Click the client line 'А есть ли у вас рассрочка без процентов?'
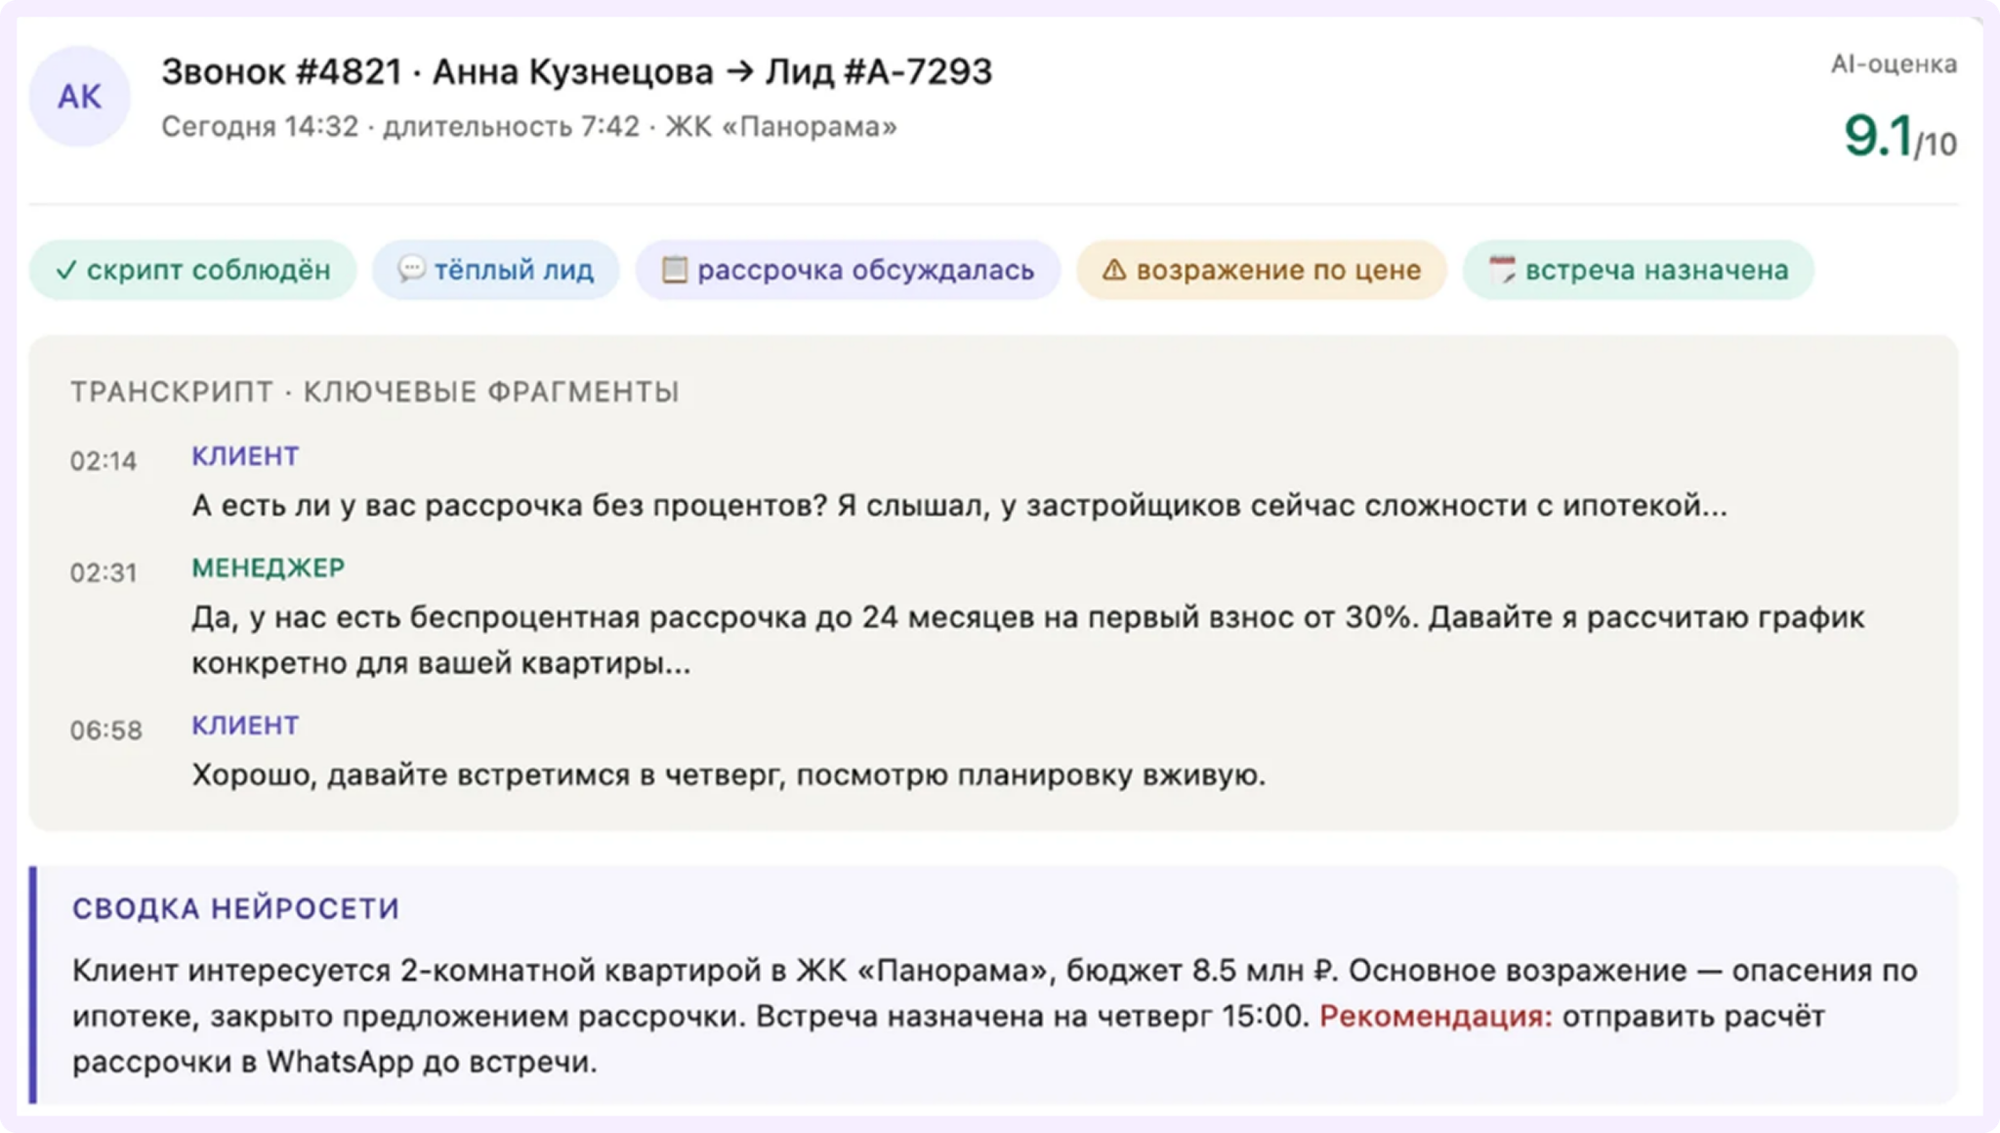 point(510,506)
